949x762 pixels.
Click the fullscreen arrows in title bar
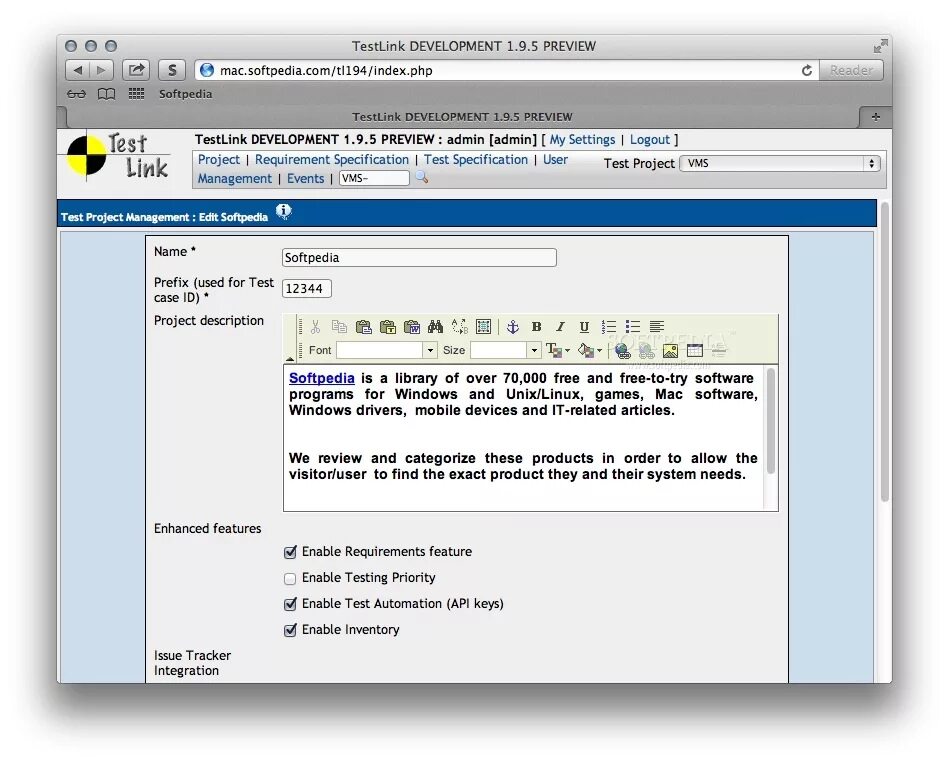[x=881, y=46]
